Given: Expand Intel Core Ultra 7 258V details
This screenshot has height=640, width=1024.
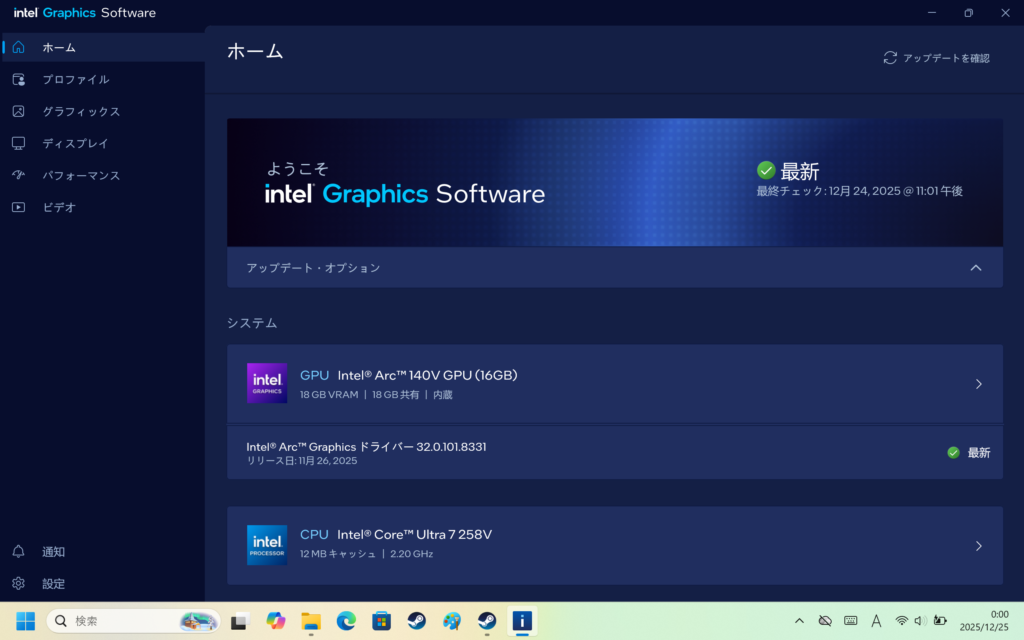Looking at the screenshot, I should [x=978, y=546].
